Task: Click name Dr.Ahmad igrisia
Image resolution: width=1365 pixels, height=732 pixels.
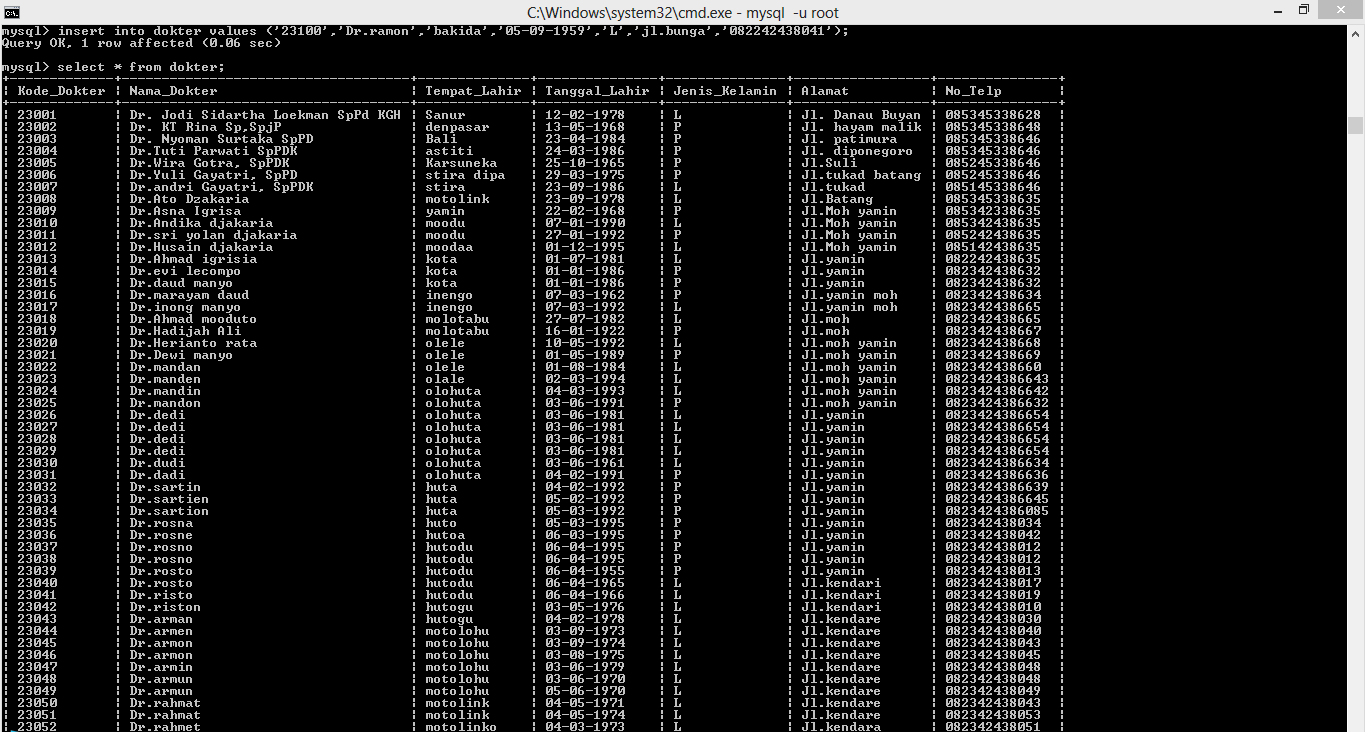Action: point(193,259)
